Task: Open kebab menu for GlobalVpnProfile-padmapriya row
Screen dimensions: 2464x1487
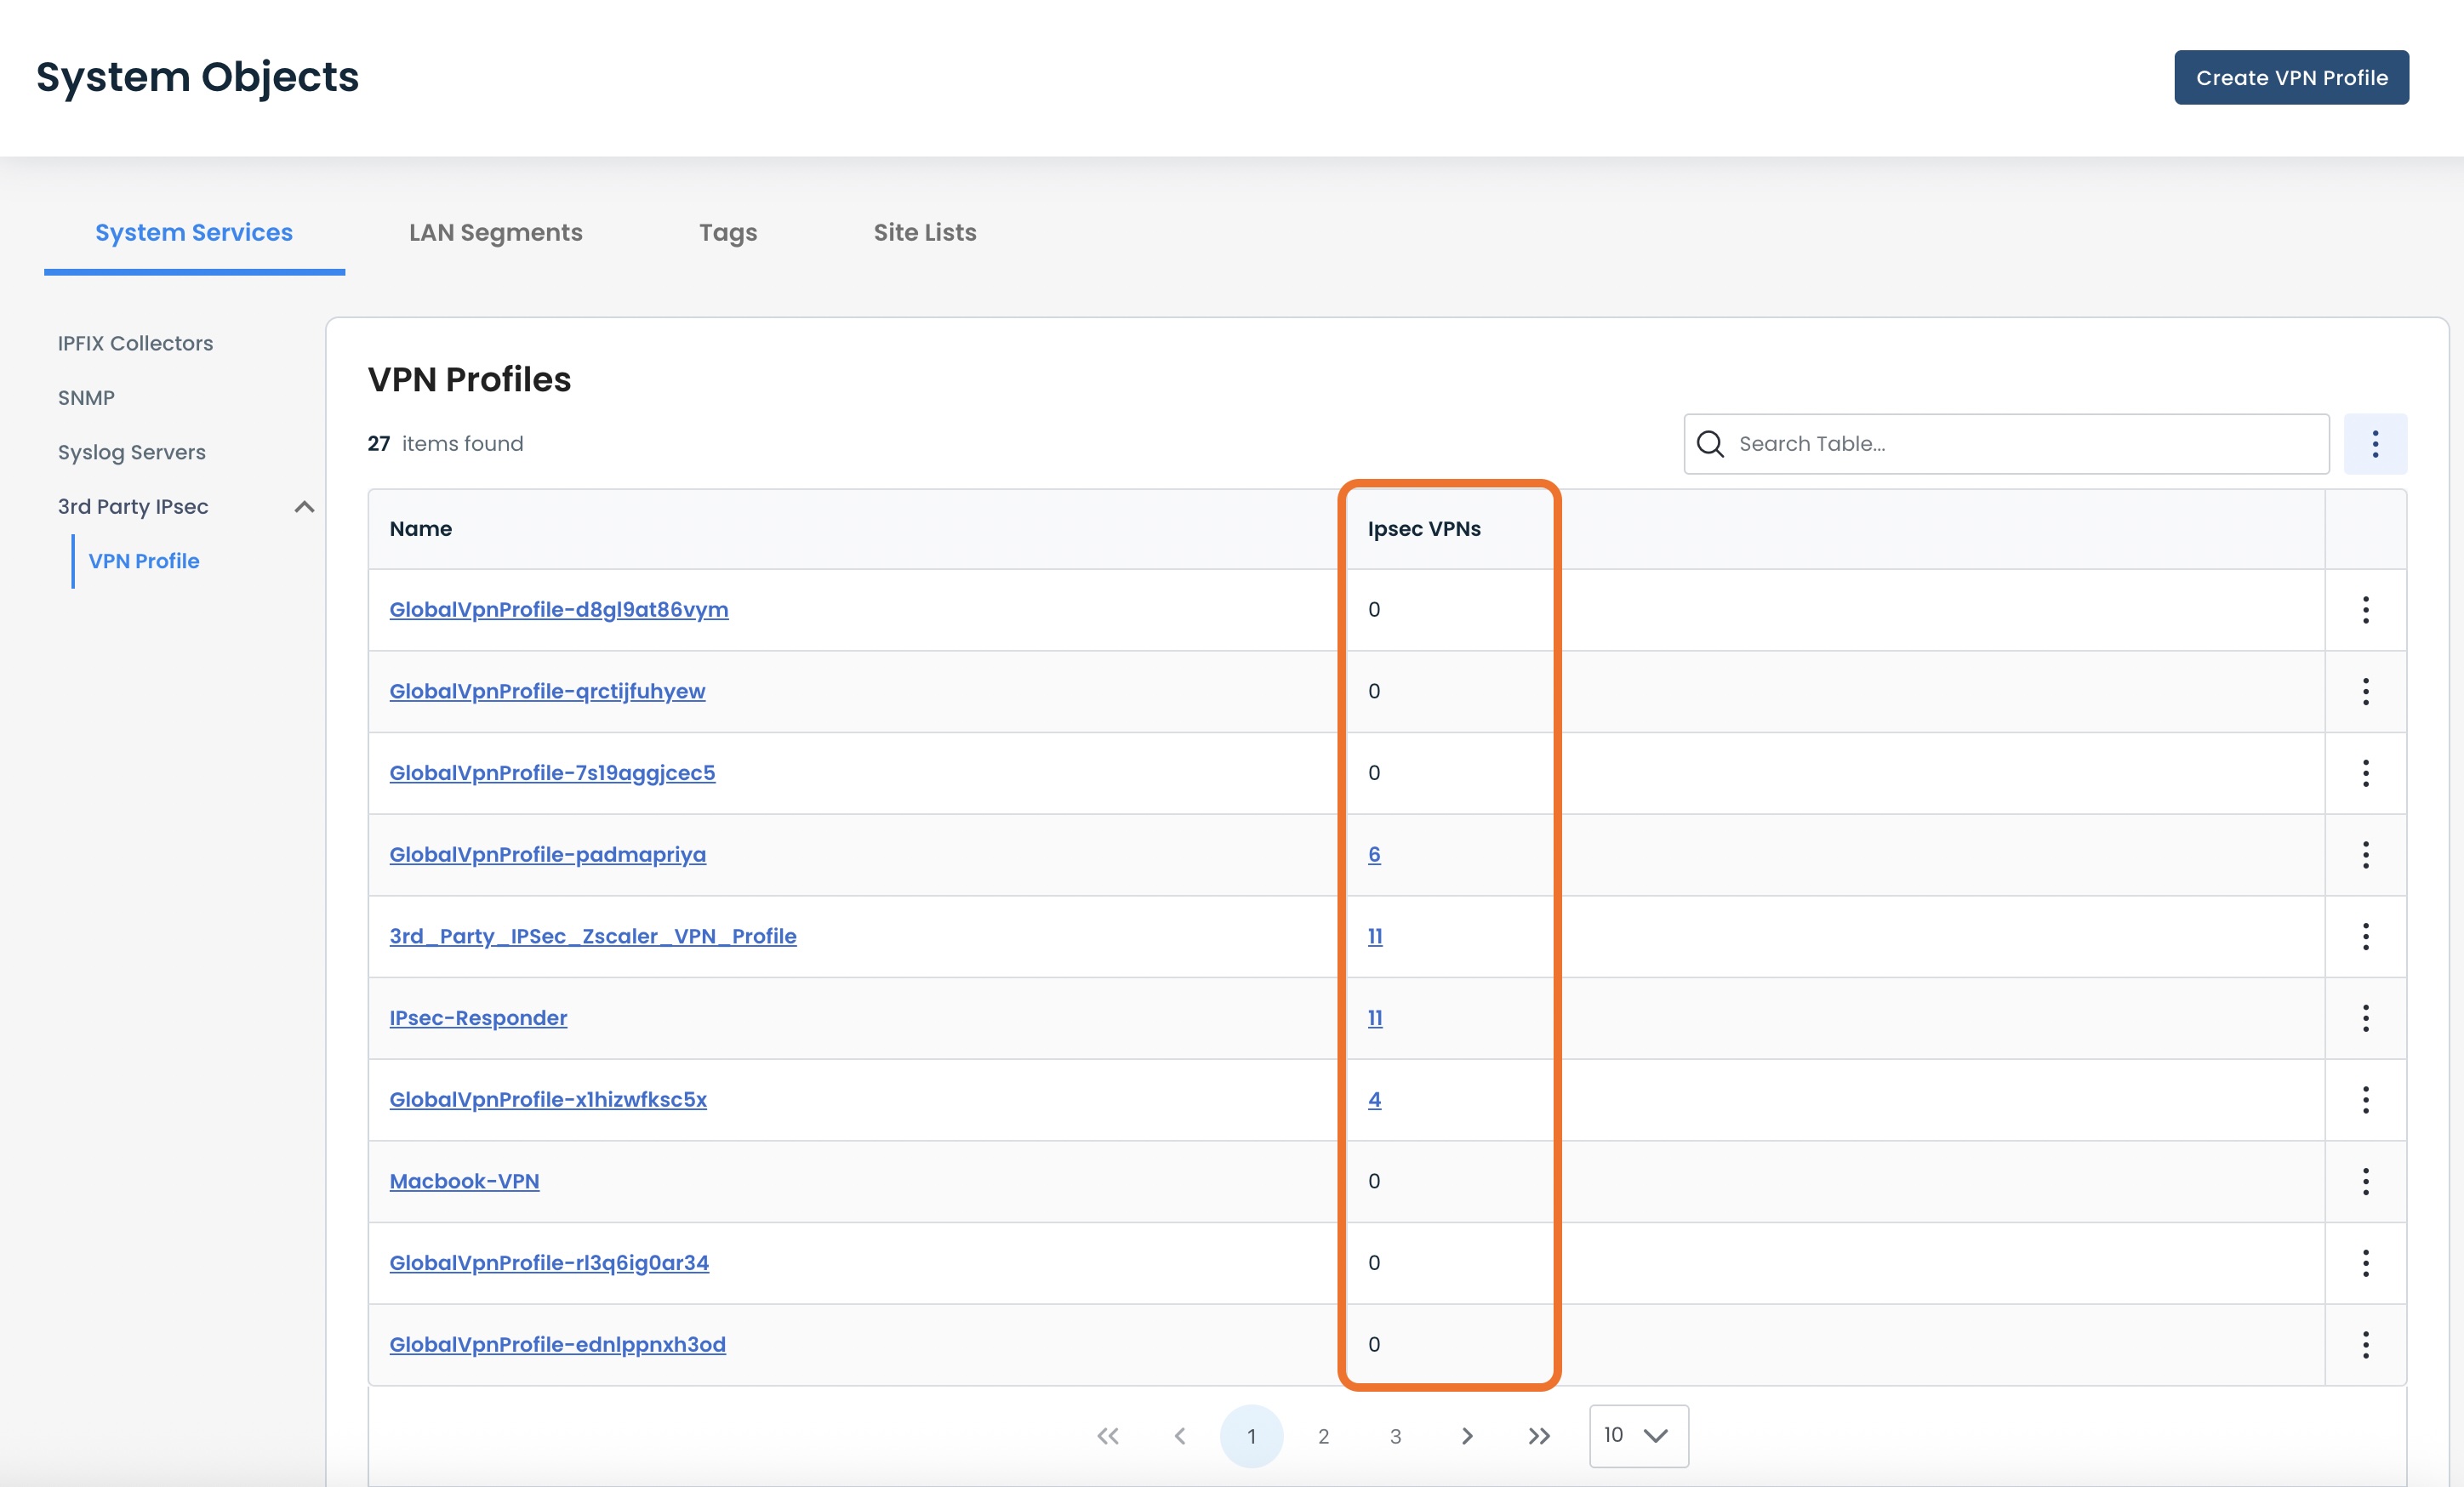Action: coord(2365,855)
